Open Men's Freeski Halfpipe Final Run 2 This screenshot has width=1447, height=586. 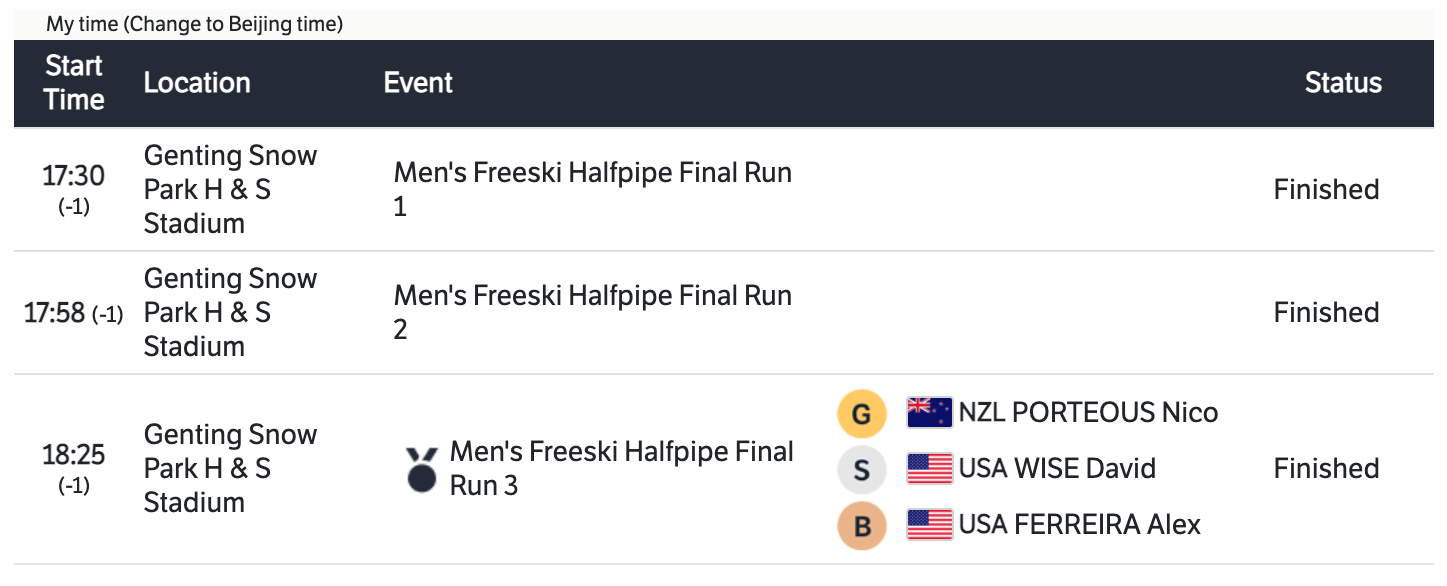592,312
